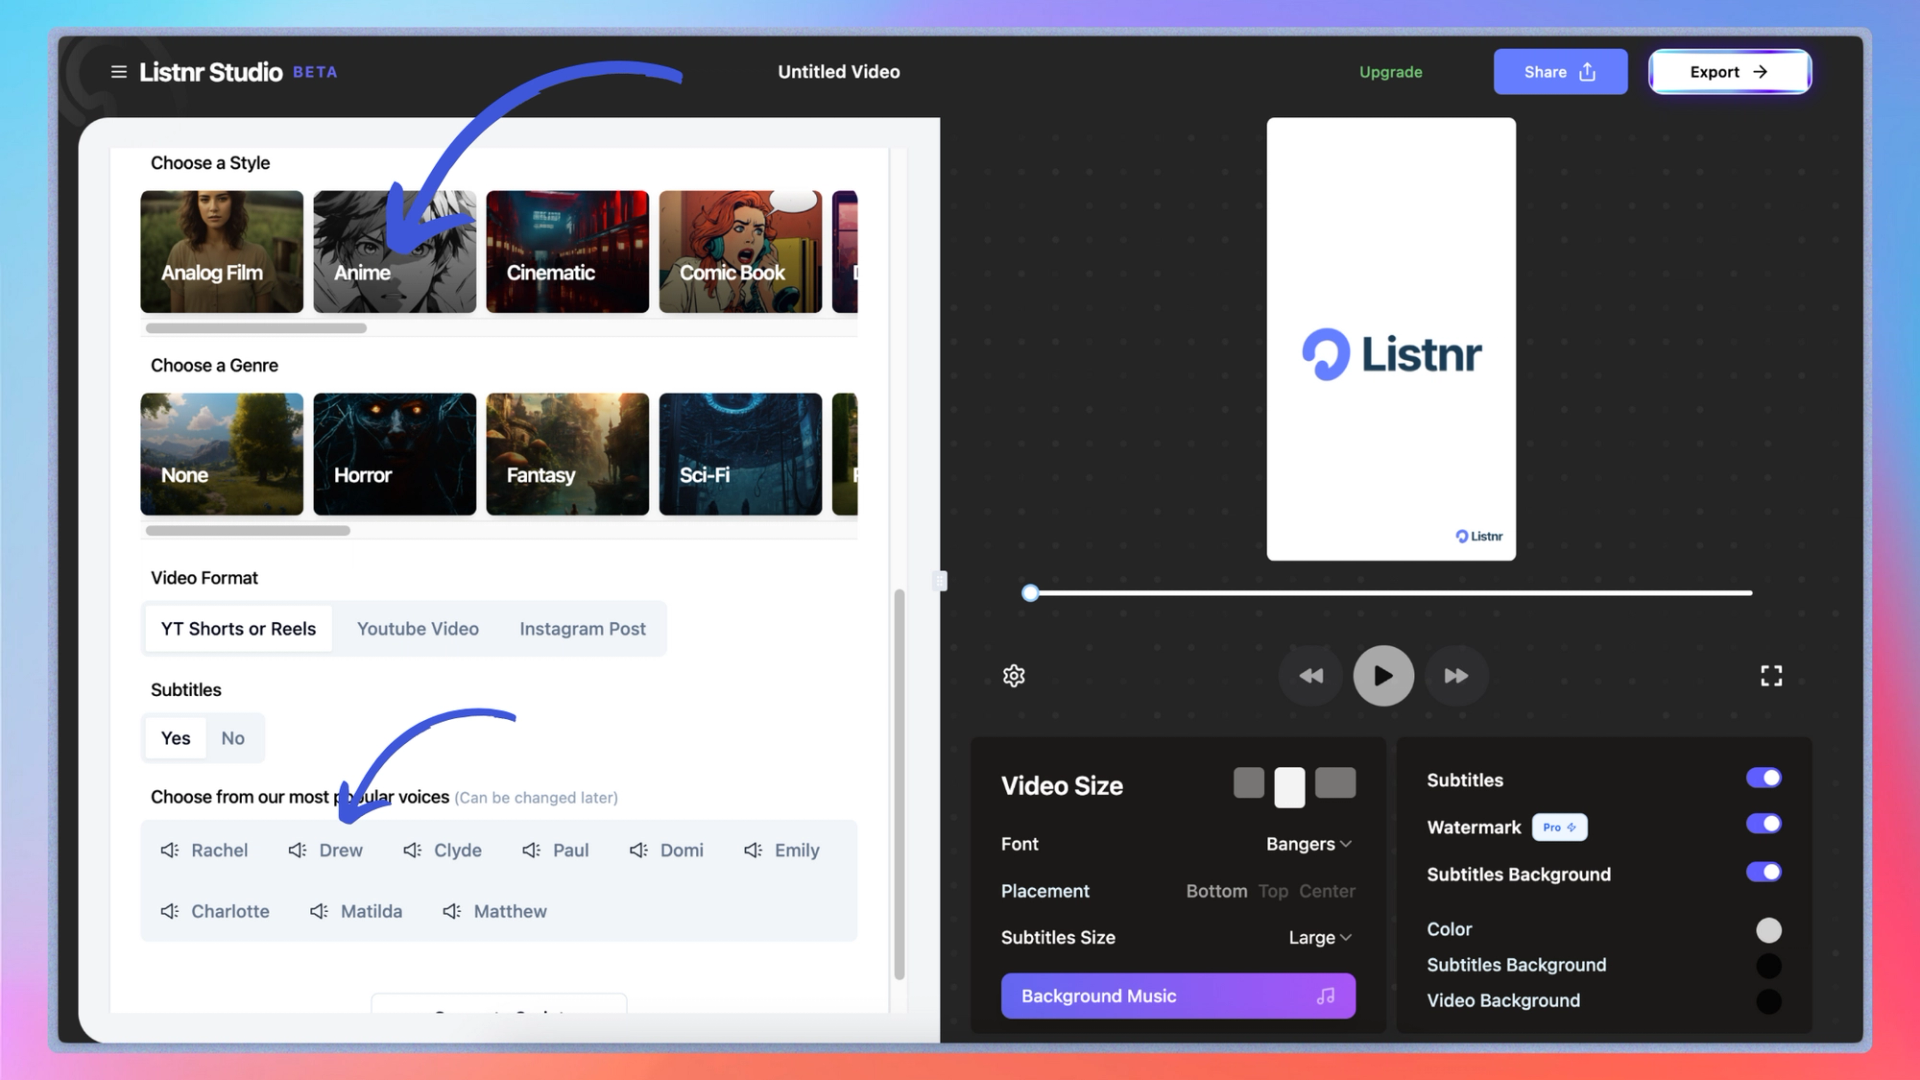Enter fullscreen with the expand icon
Screen dimensions: 1920x1080
tap(1771, 676)
